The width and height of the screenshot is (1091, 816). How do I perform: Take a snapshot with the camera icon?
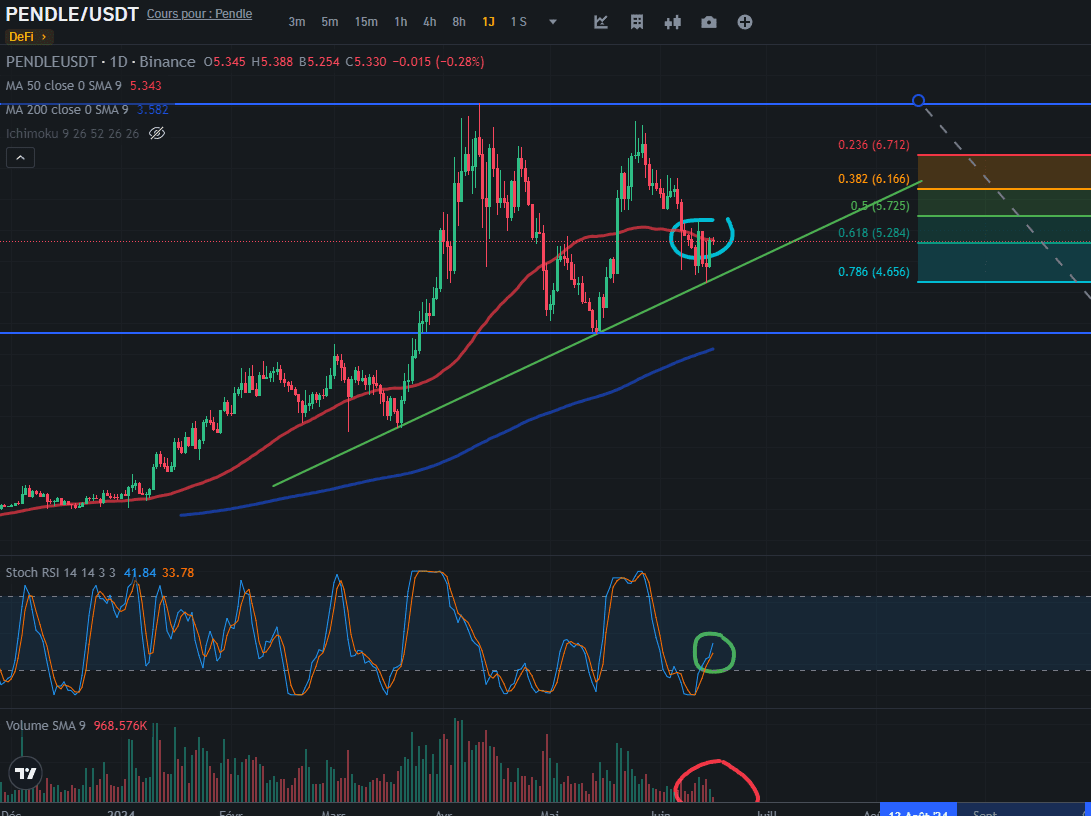click(708, 22)
